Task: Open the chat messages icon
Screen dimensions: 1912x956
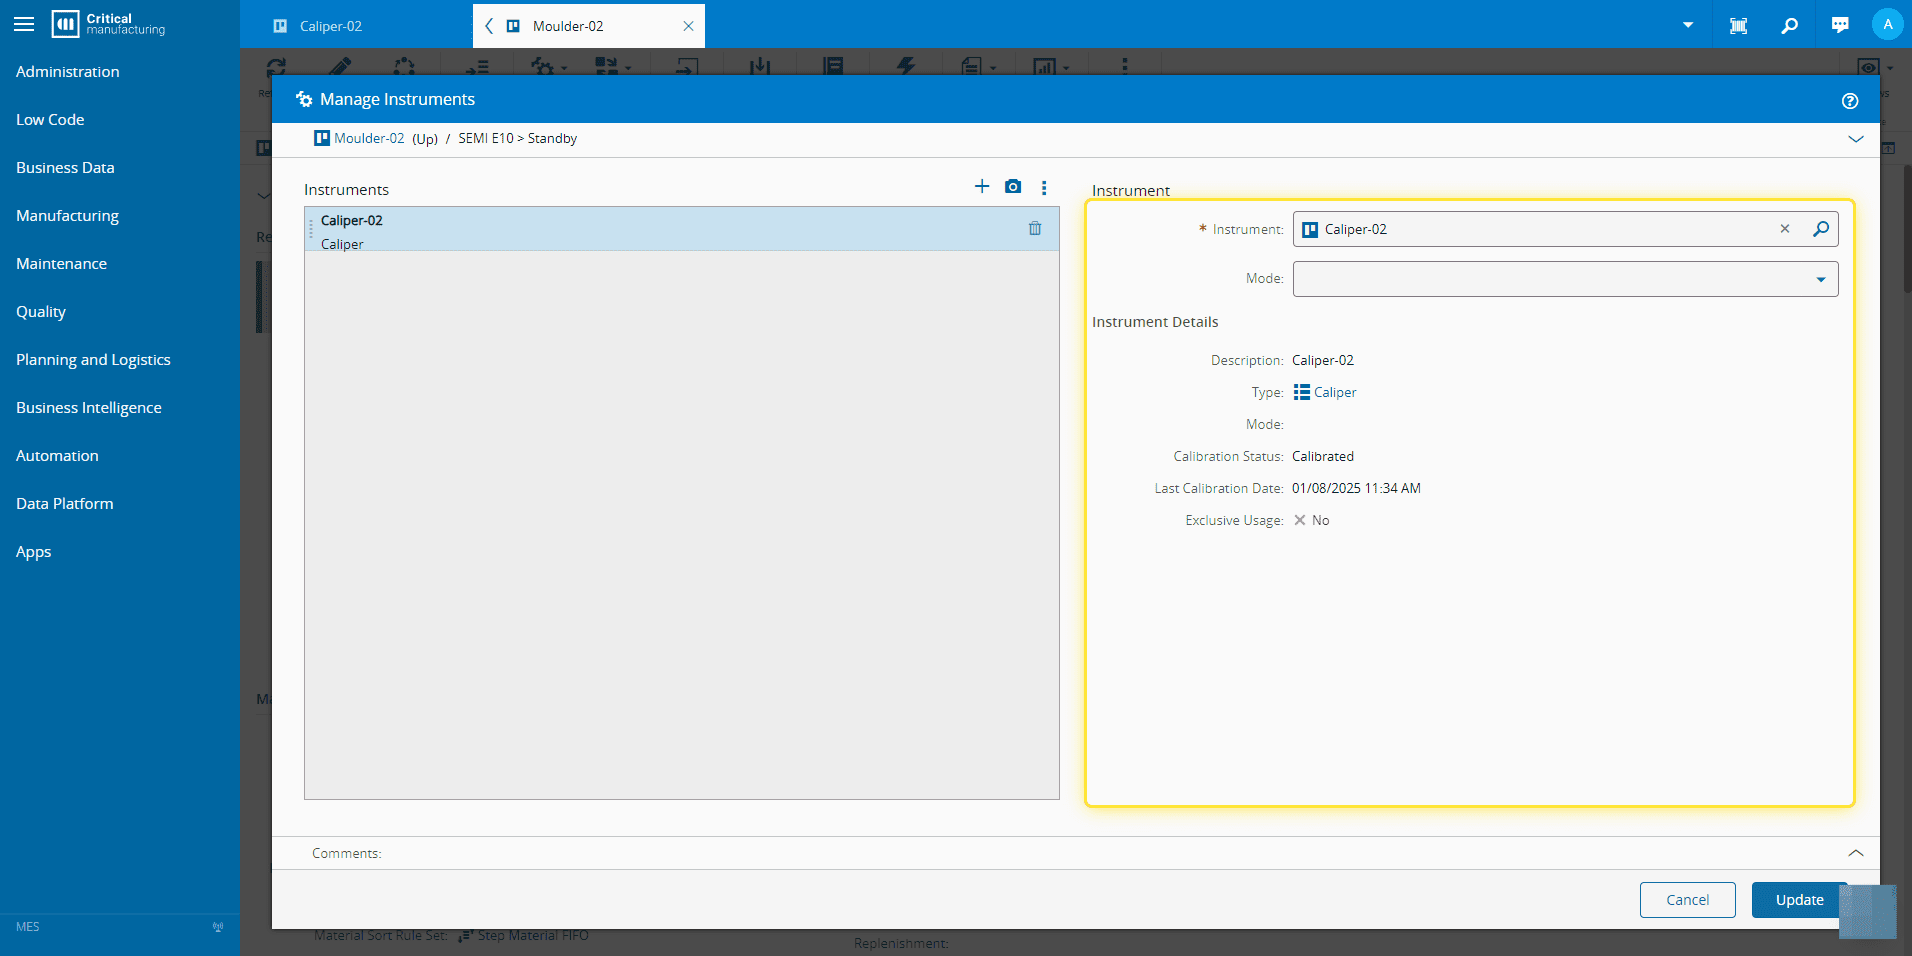Action: [1840, 26]
